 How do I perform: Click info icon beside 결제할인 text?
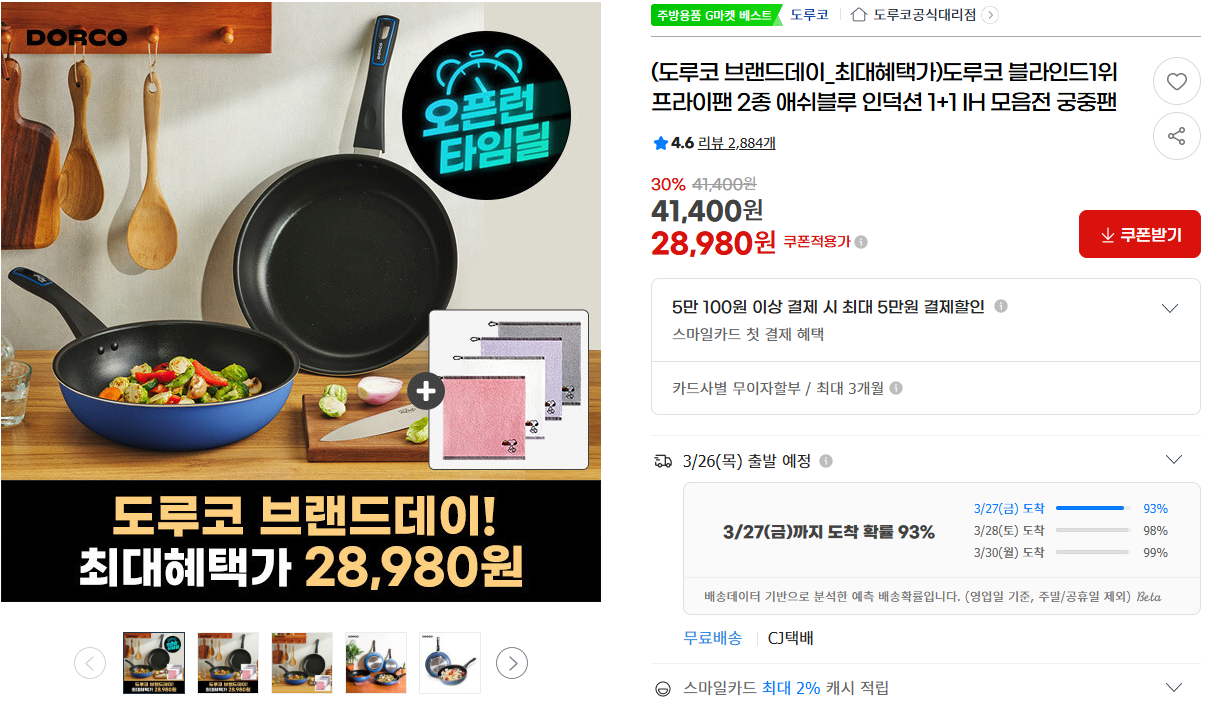[1001, 307]
